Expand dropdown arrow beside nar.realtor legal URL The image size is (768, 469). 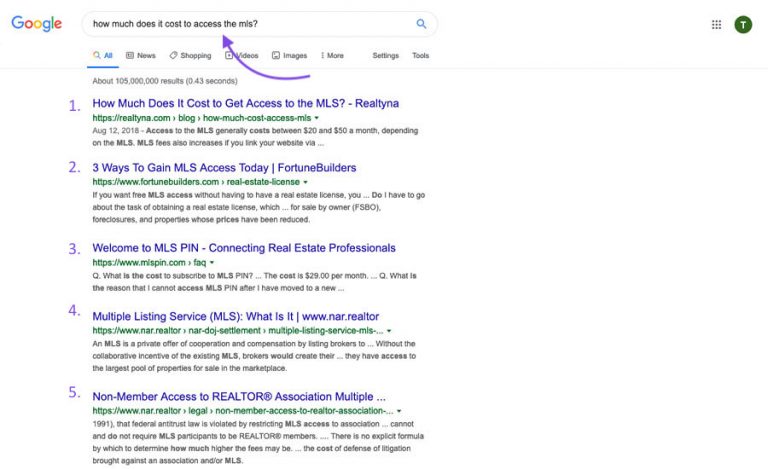[399, 411]
